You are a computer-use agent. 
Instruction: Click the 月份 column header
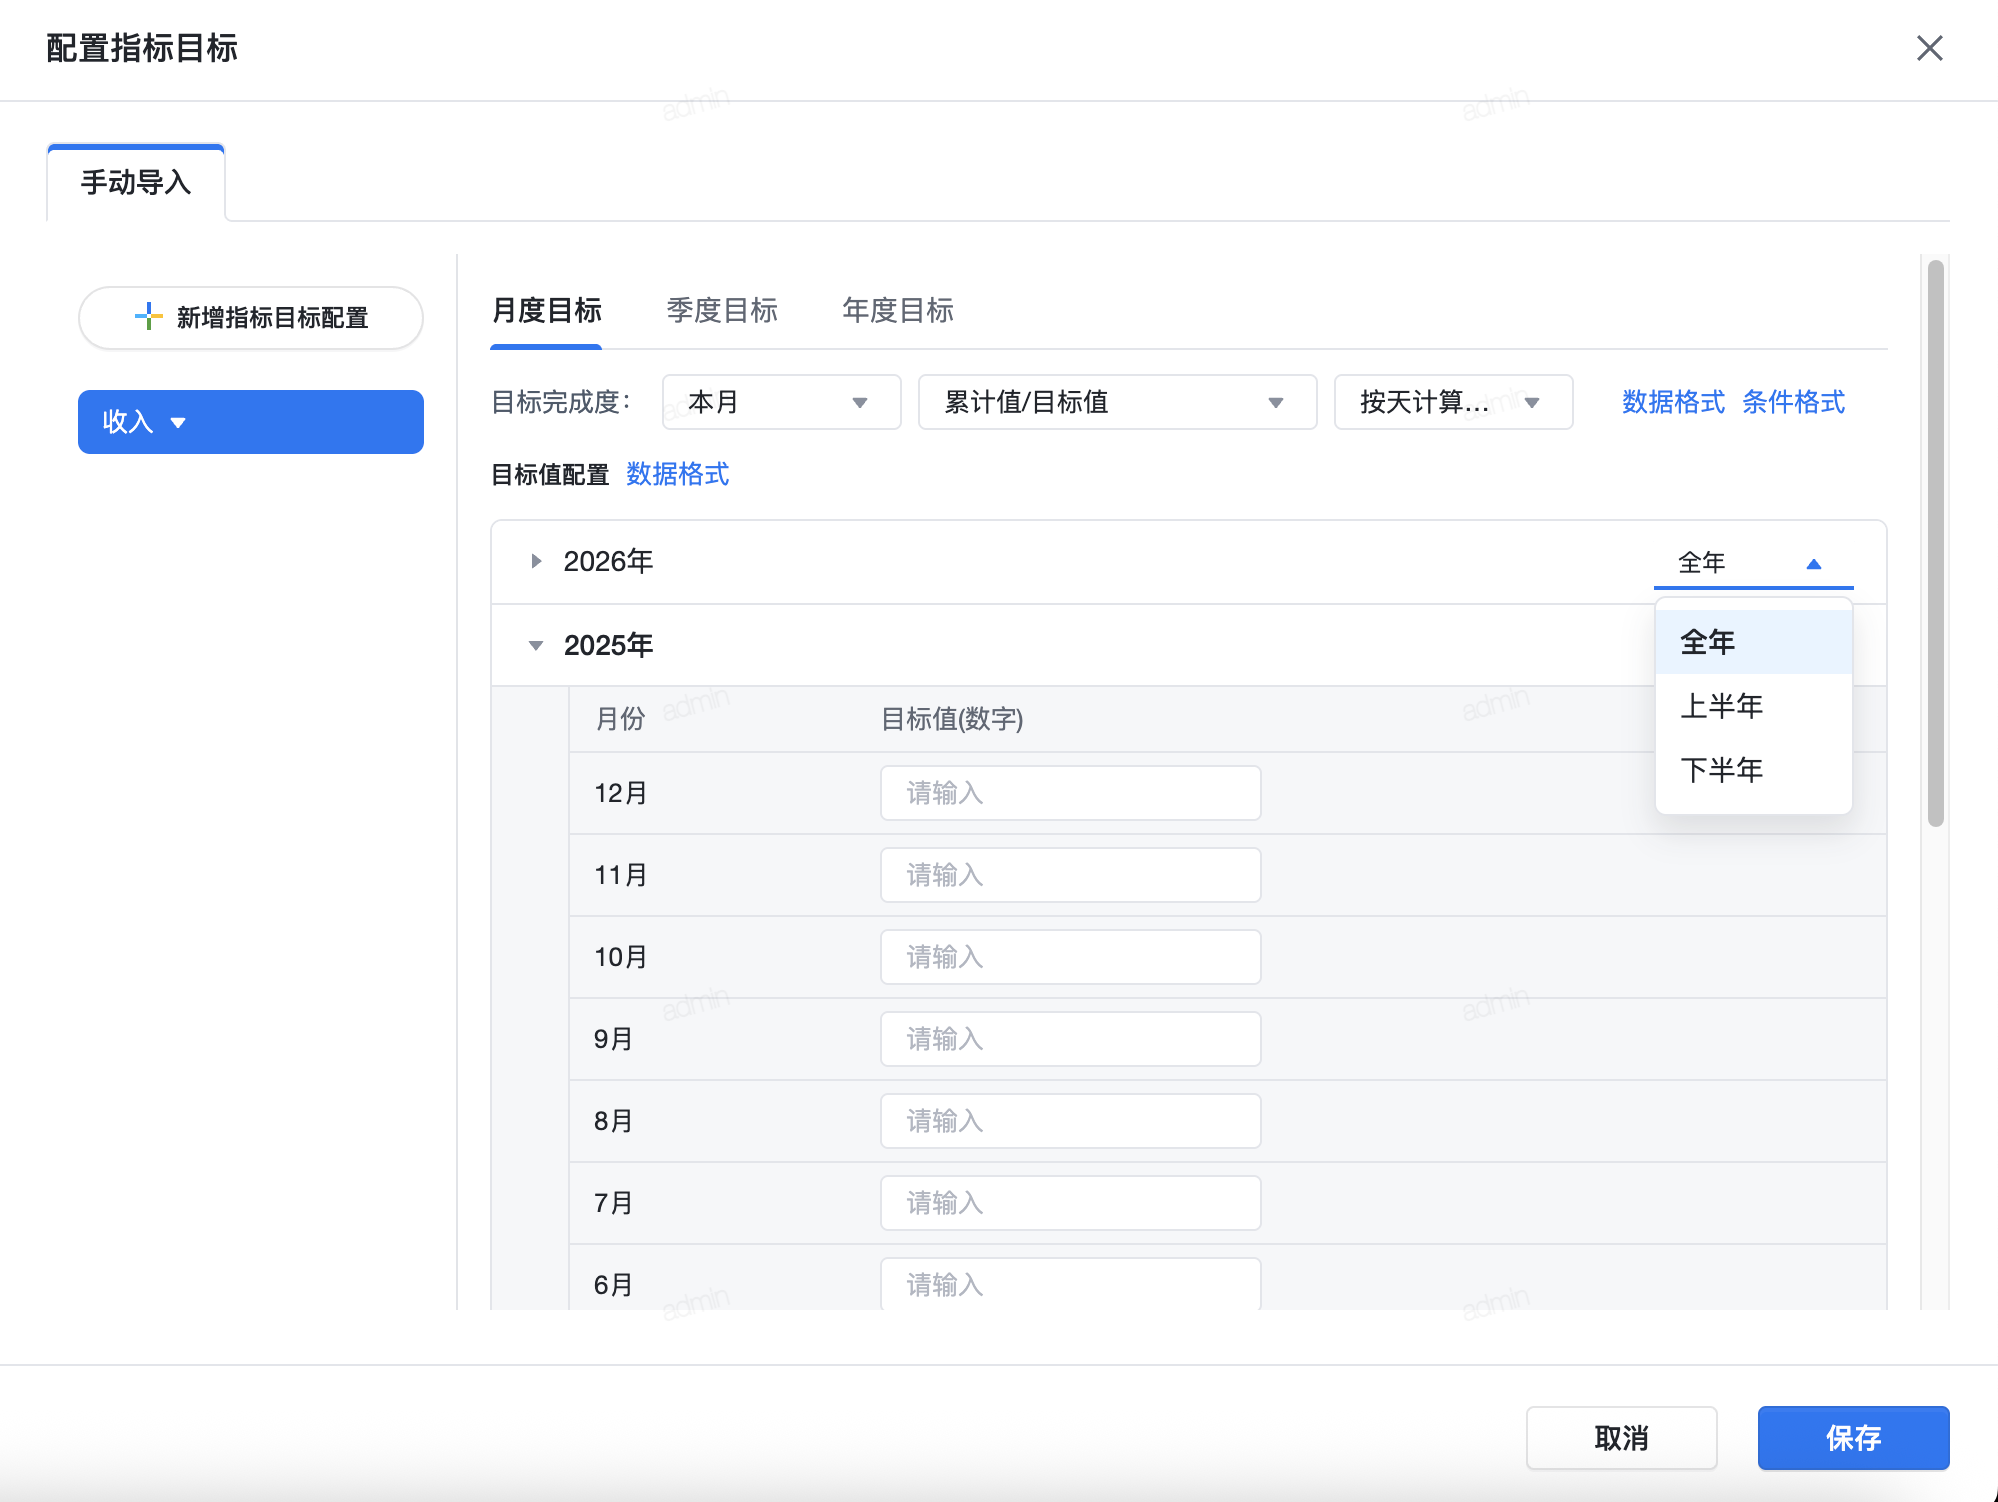point(620,719)
